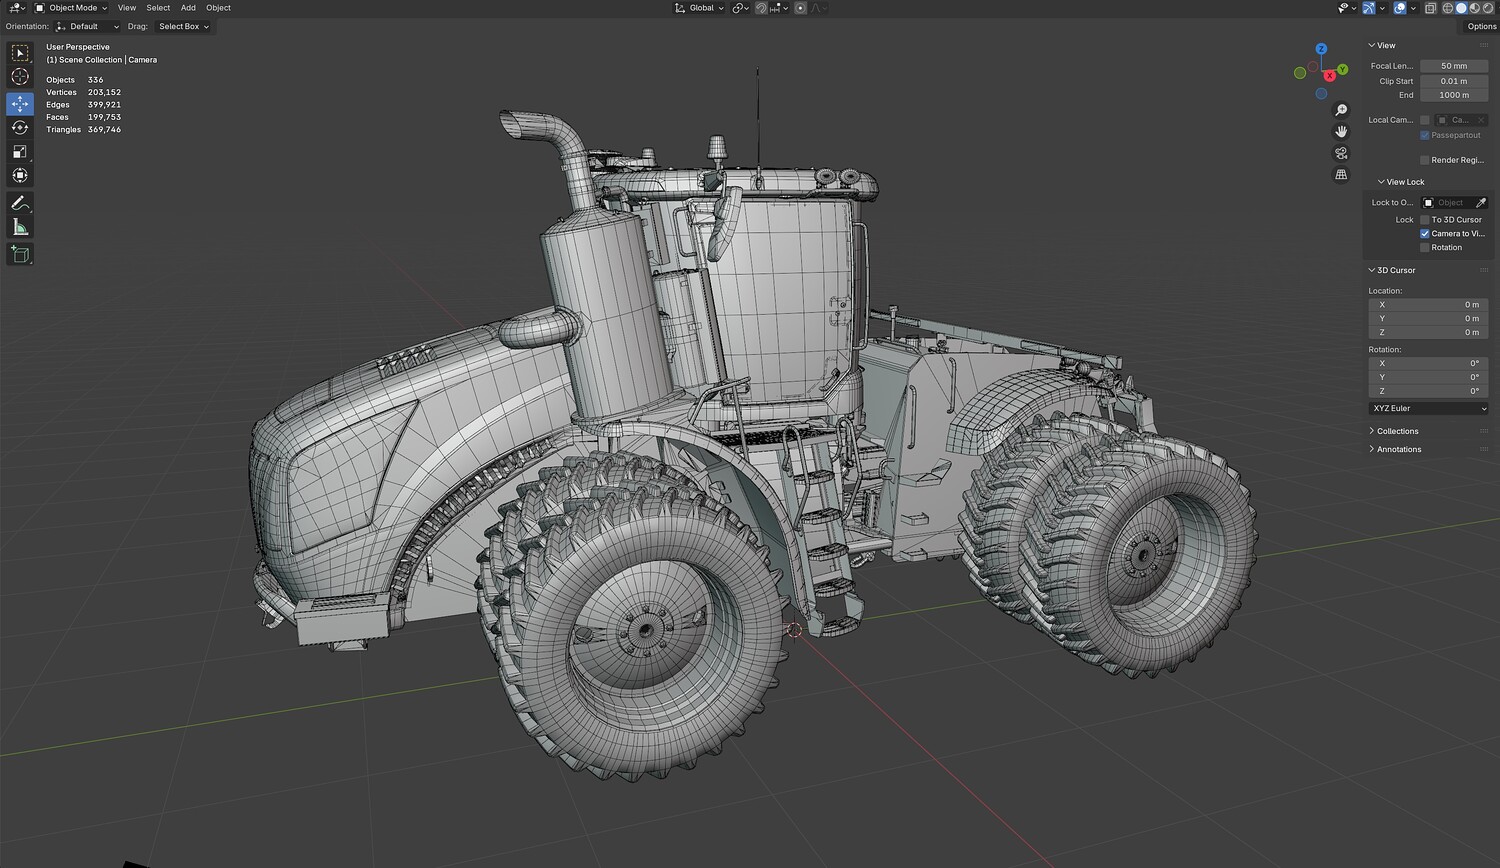Viewport: 1500px width, 868px height.
Task: Open the Global transform orientation dropdown
Action: tap(699, 8)
